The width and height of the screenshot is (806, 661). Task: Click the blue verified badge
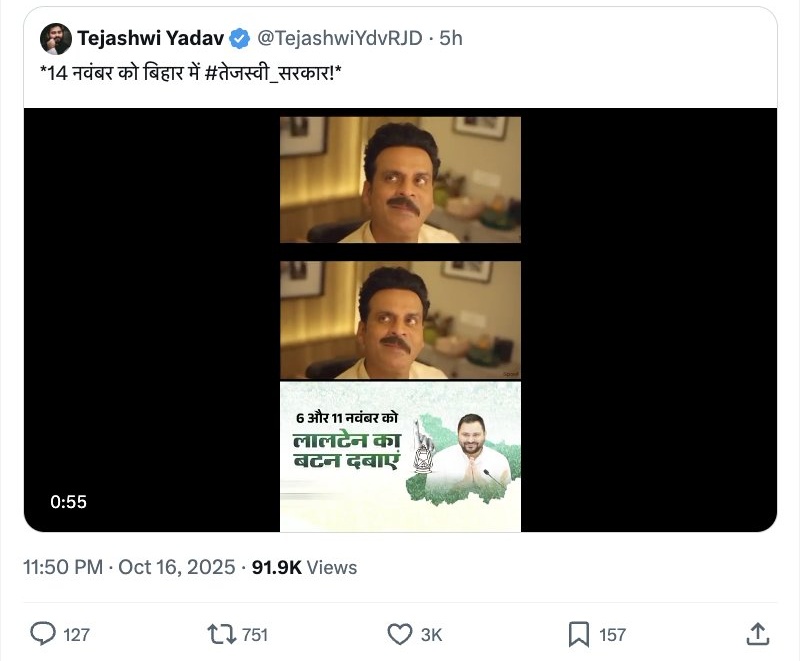(240, 39)
